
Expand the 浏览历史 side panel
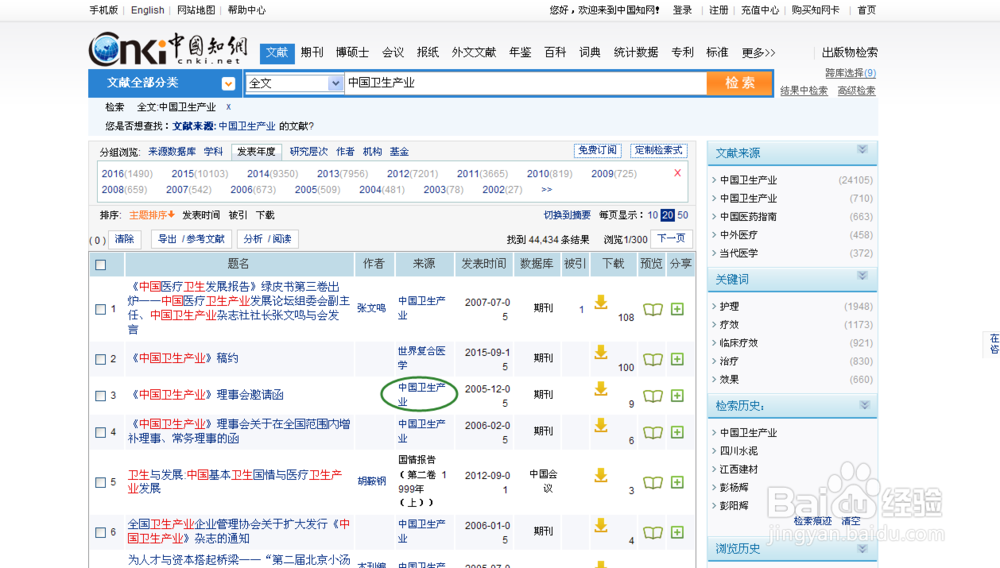[862, 549]
